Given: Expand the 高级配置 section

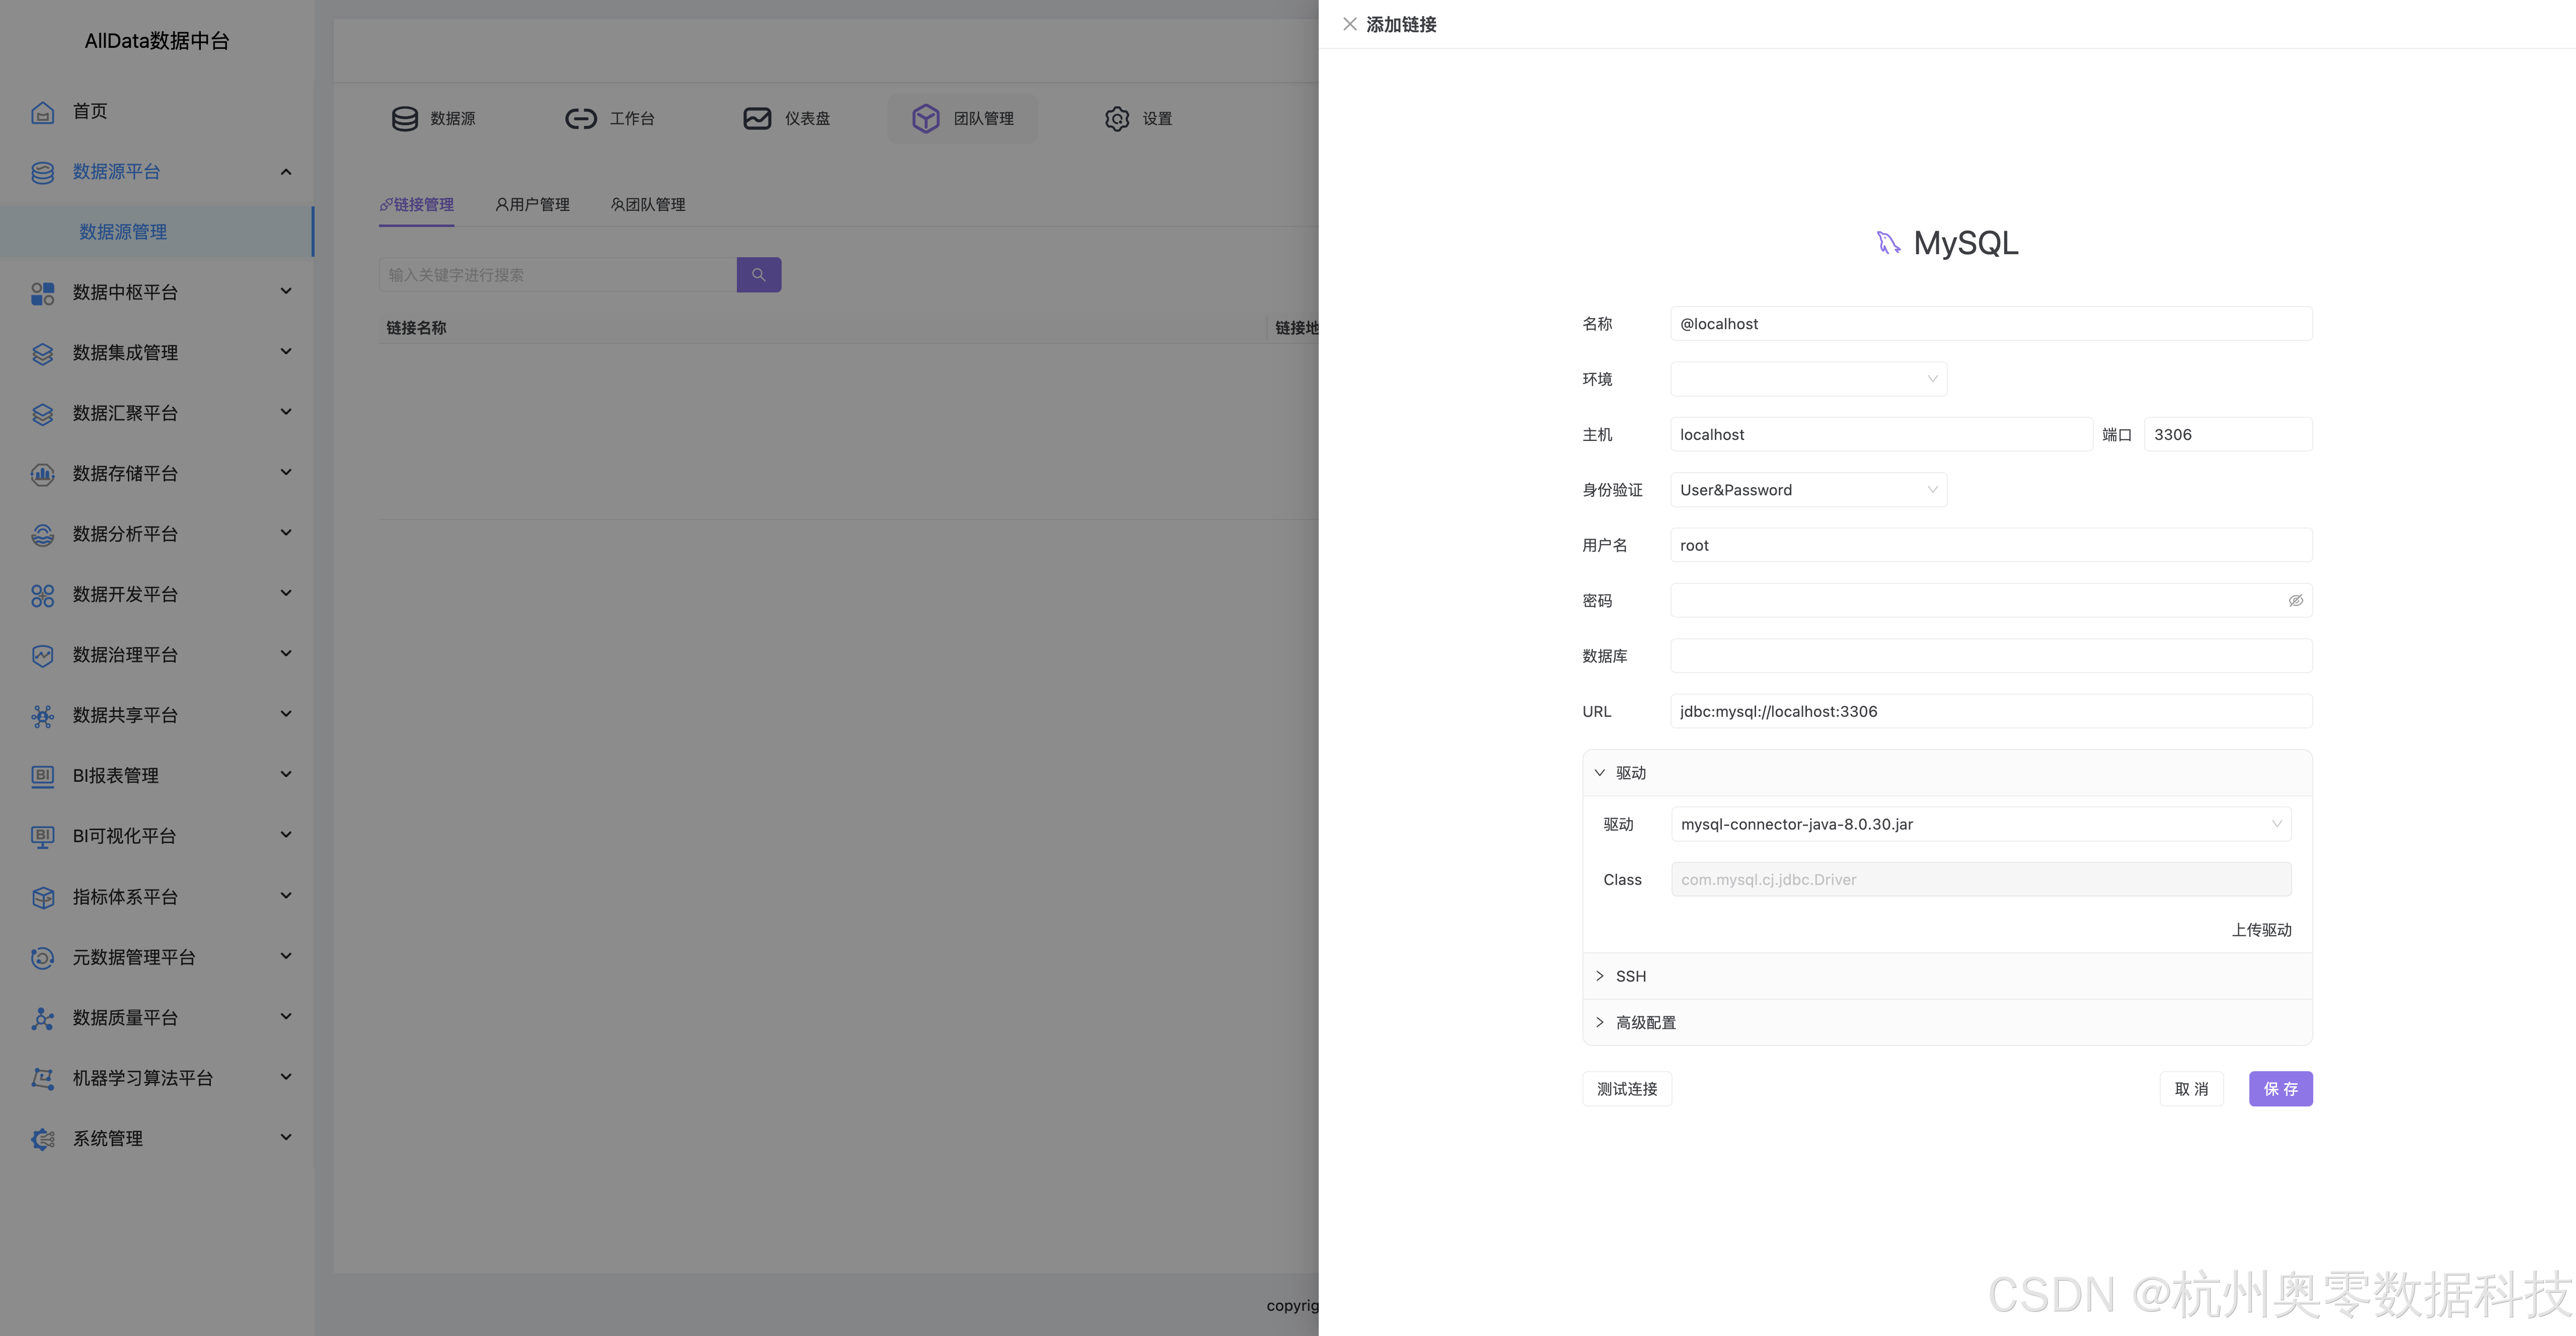Looking at the screenshot, I should [x=1645, y=1022].
